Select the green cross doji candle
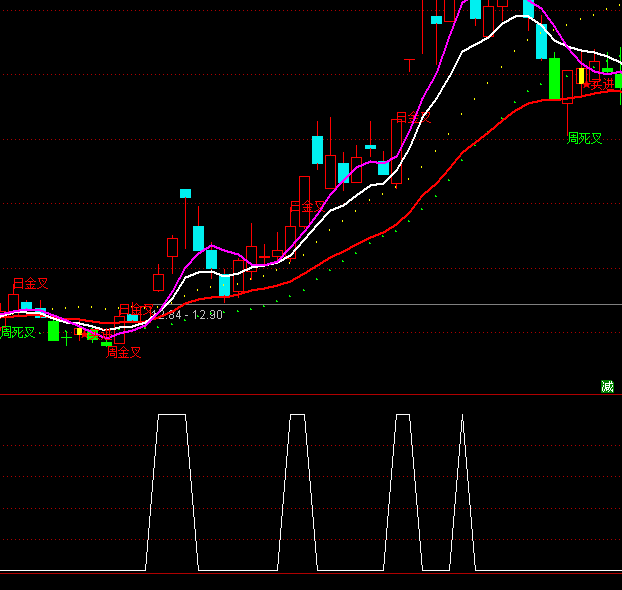Screen dimensions: 622x590 point(66,338)
